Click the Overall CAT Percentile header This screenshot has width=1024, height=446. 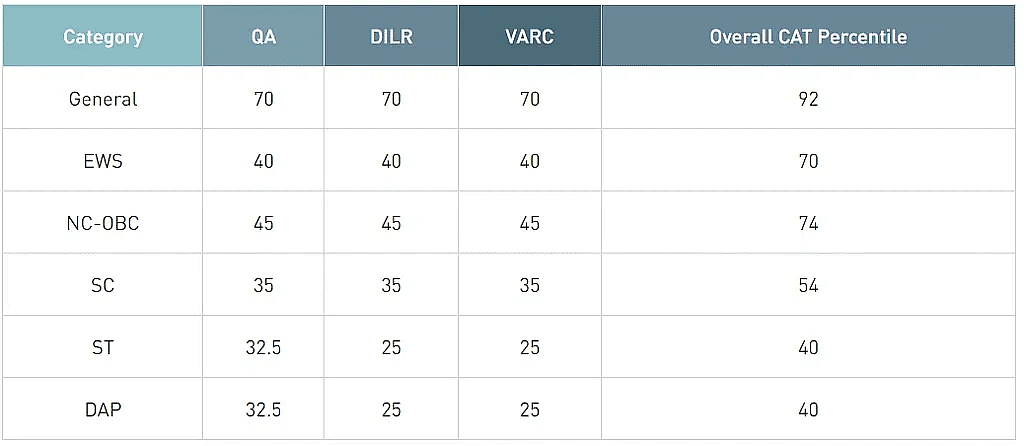click(x=808, y=38)
